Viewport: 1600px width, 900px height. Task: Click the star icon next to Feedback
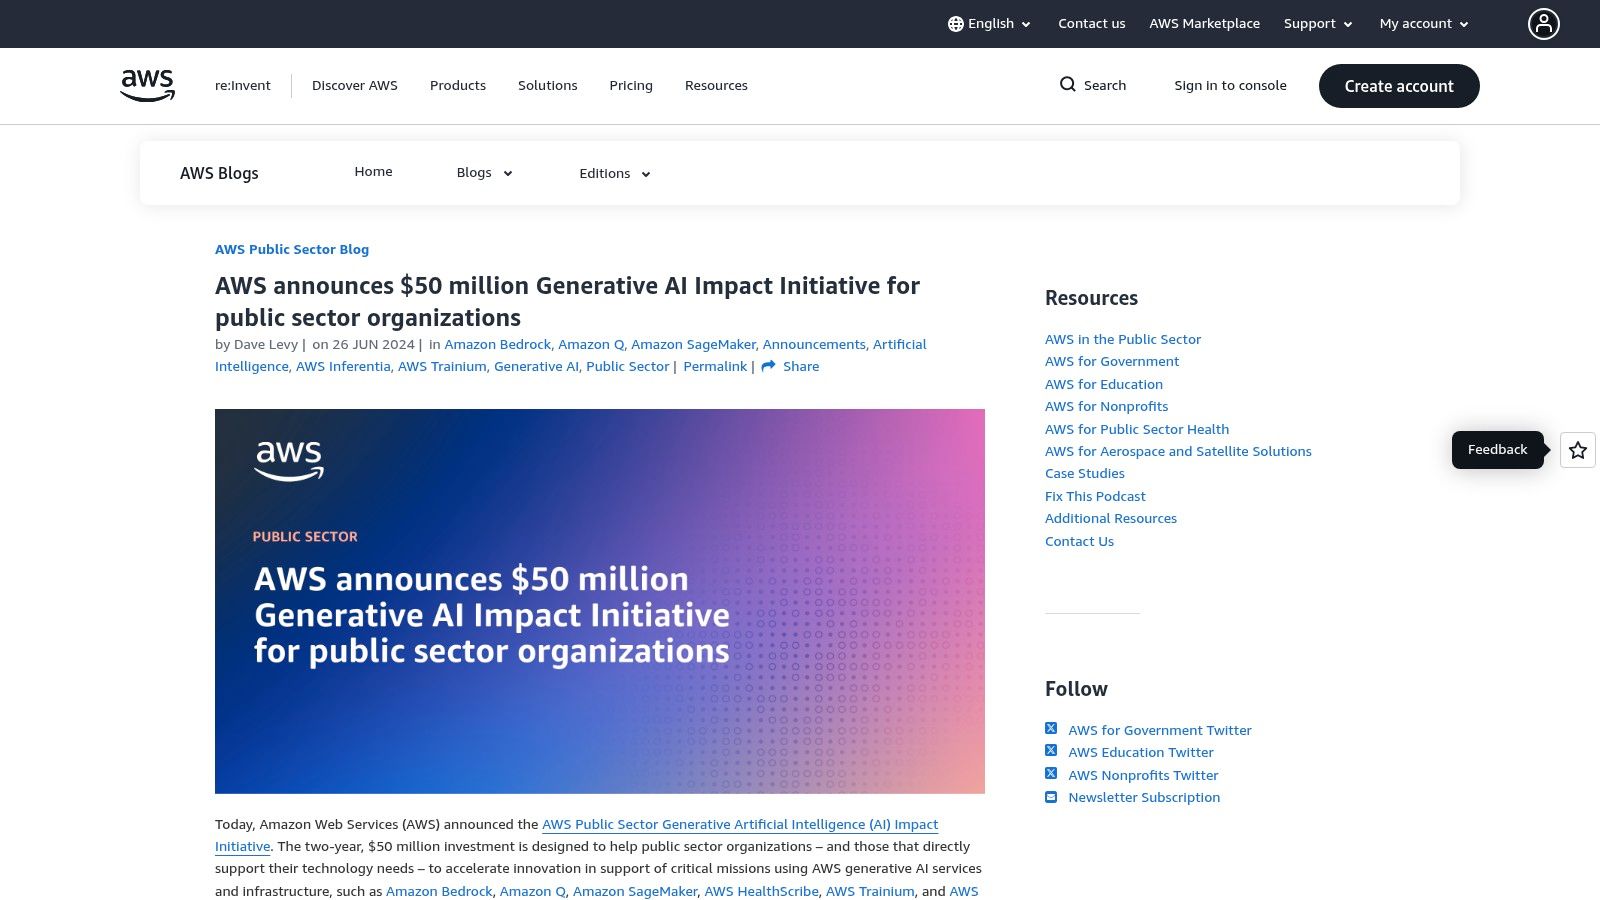pos(1577,450)
